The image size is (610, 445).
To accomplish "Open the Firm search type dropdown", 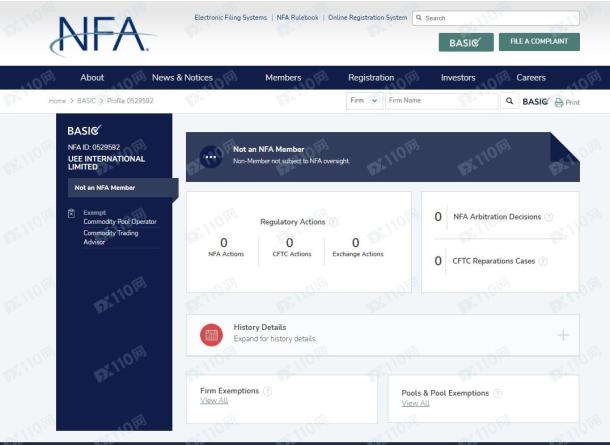I will click(364, 101).
